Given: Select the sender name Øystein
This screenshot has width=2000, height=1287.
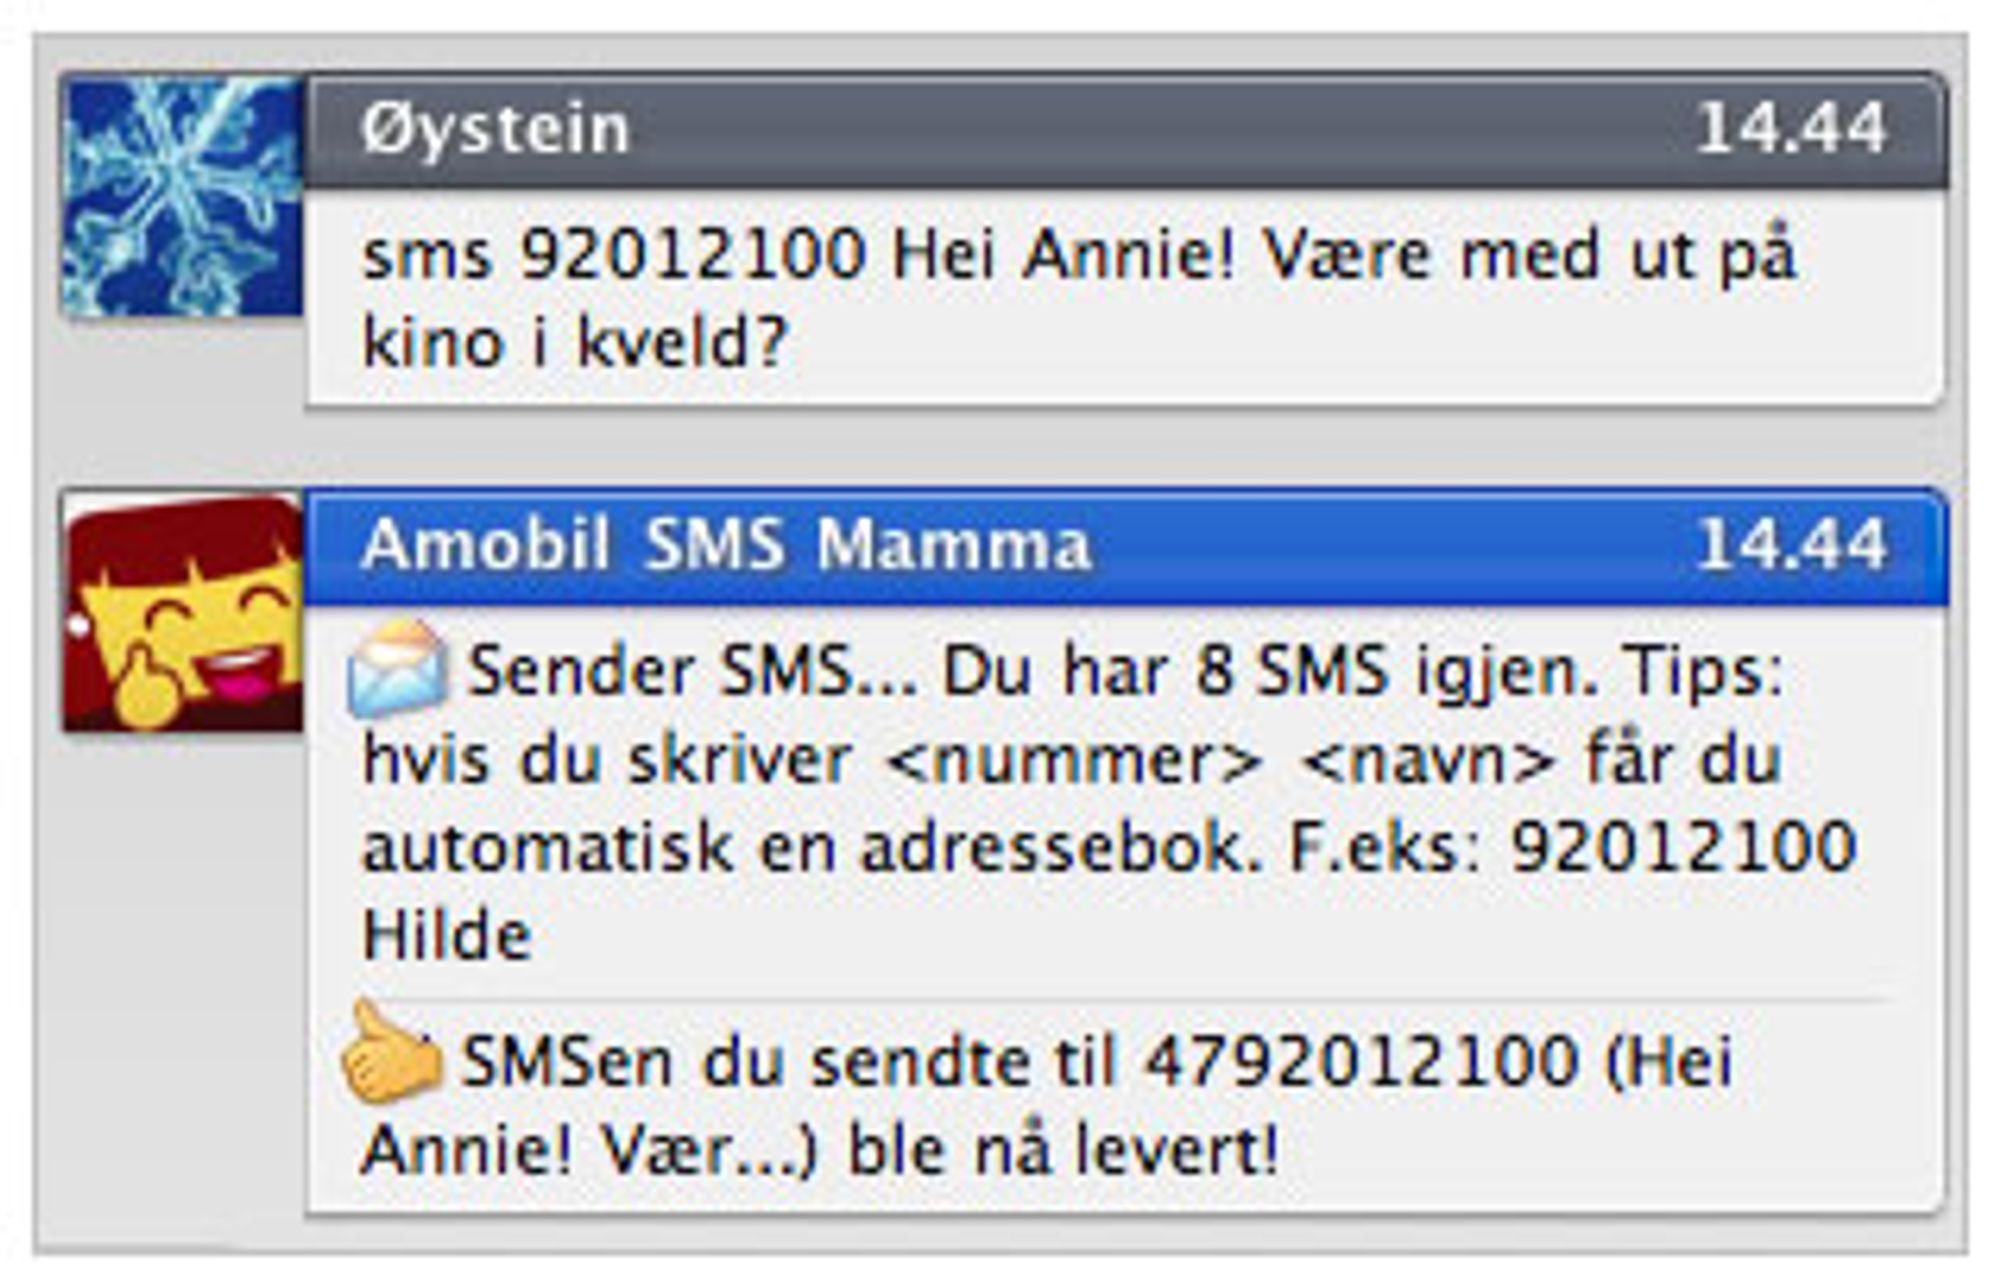Looking at the screenshot, I should click(496, 129).
